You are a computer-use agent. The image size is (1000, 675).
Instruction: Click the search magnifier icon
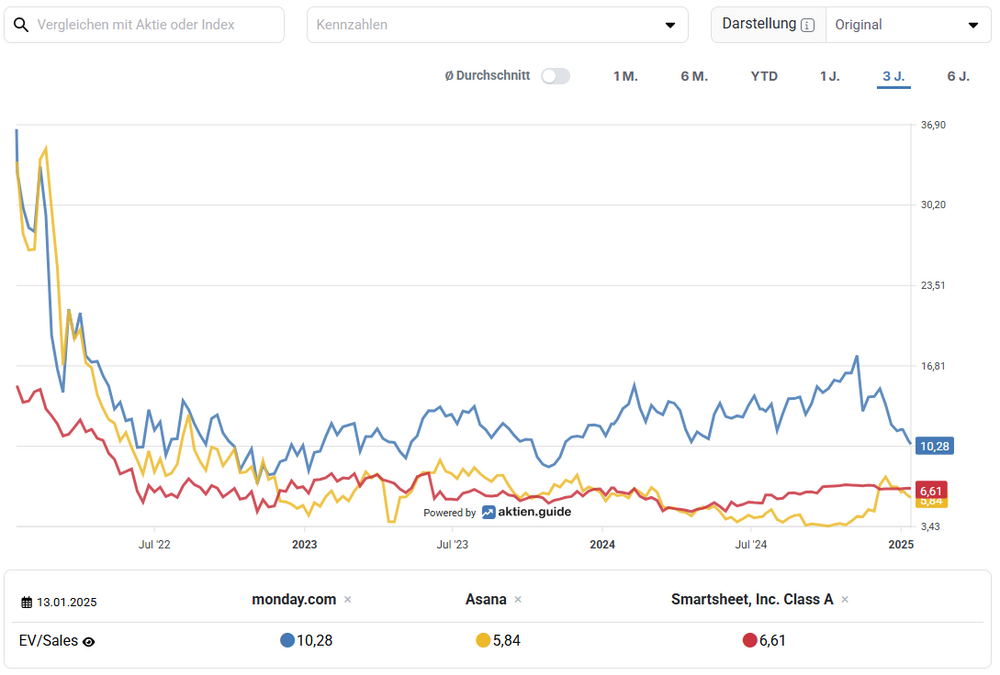point(22,24)
